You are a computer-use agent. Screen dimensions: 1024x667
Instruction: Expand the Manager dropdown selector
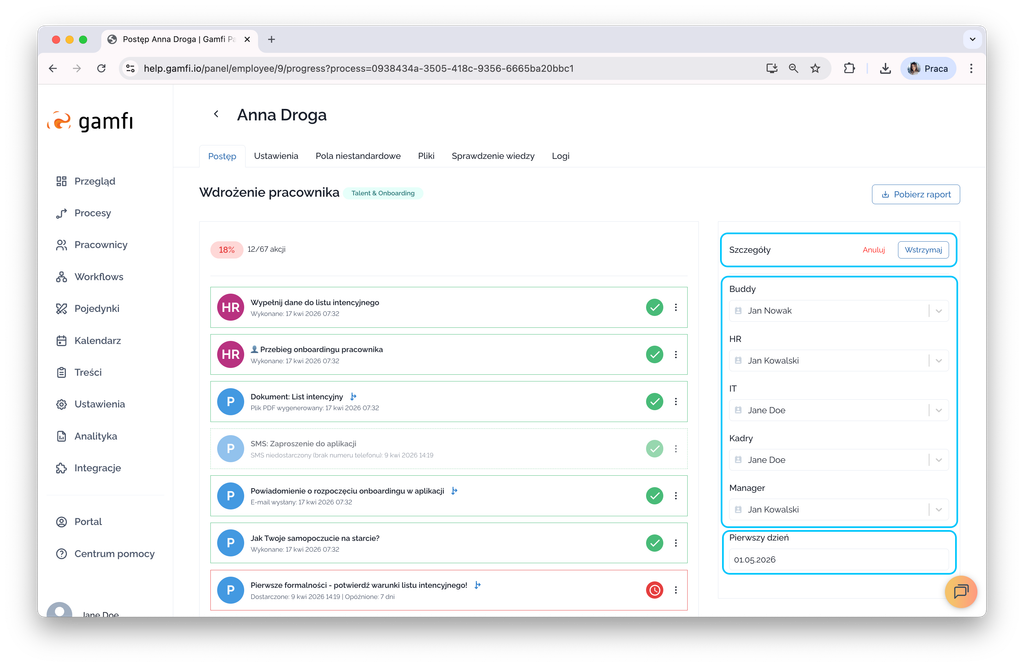(x=938, y=510)
